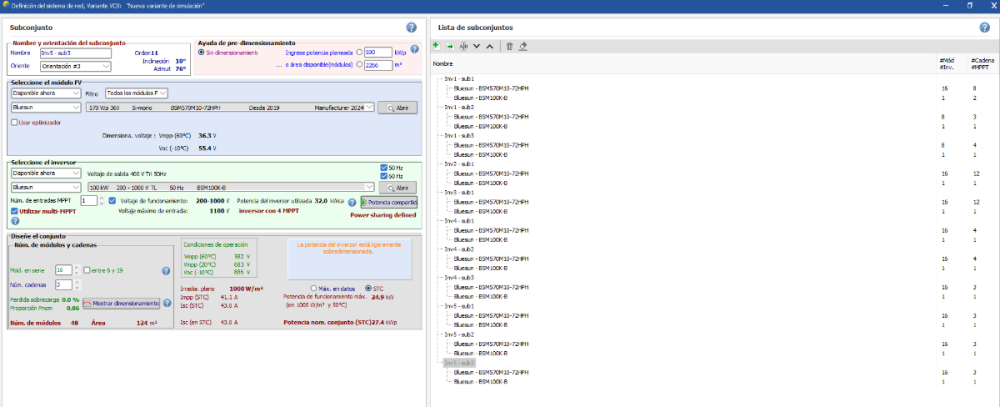
Task: Move selected subarray up with arrow icon
Action: click(x=490, y=46)
